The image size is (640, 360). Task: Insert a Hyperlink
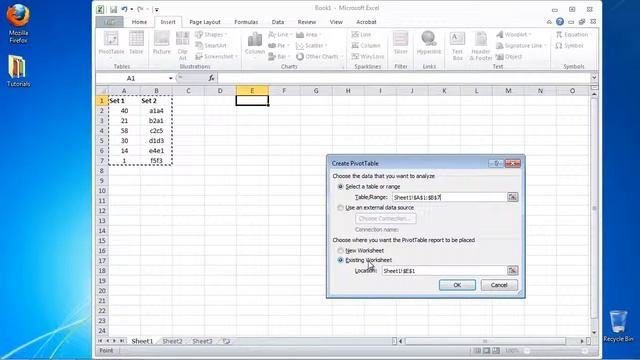429,43
